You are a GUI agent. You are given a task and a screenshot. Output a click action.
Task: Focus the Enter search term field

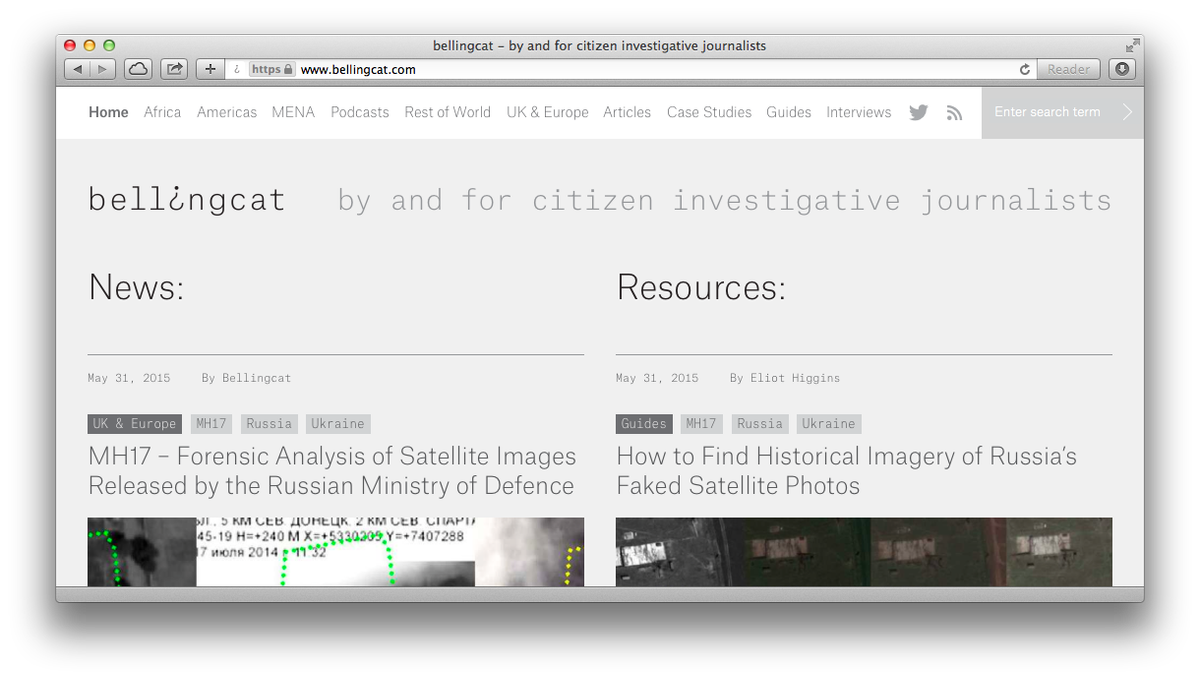tap(1048, 112)
